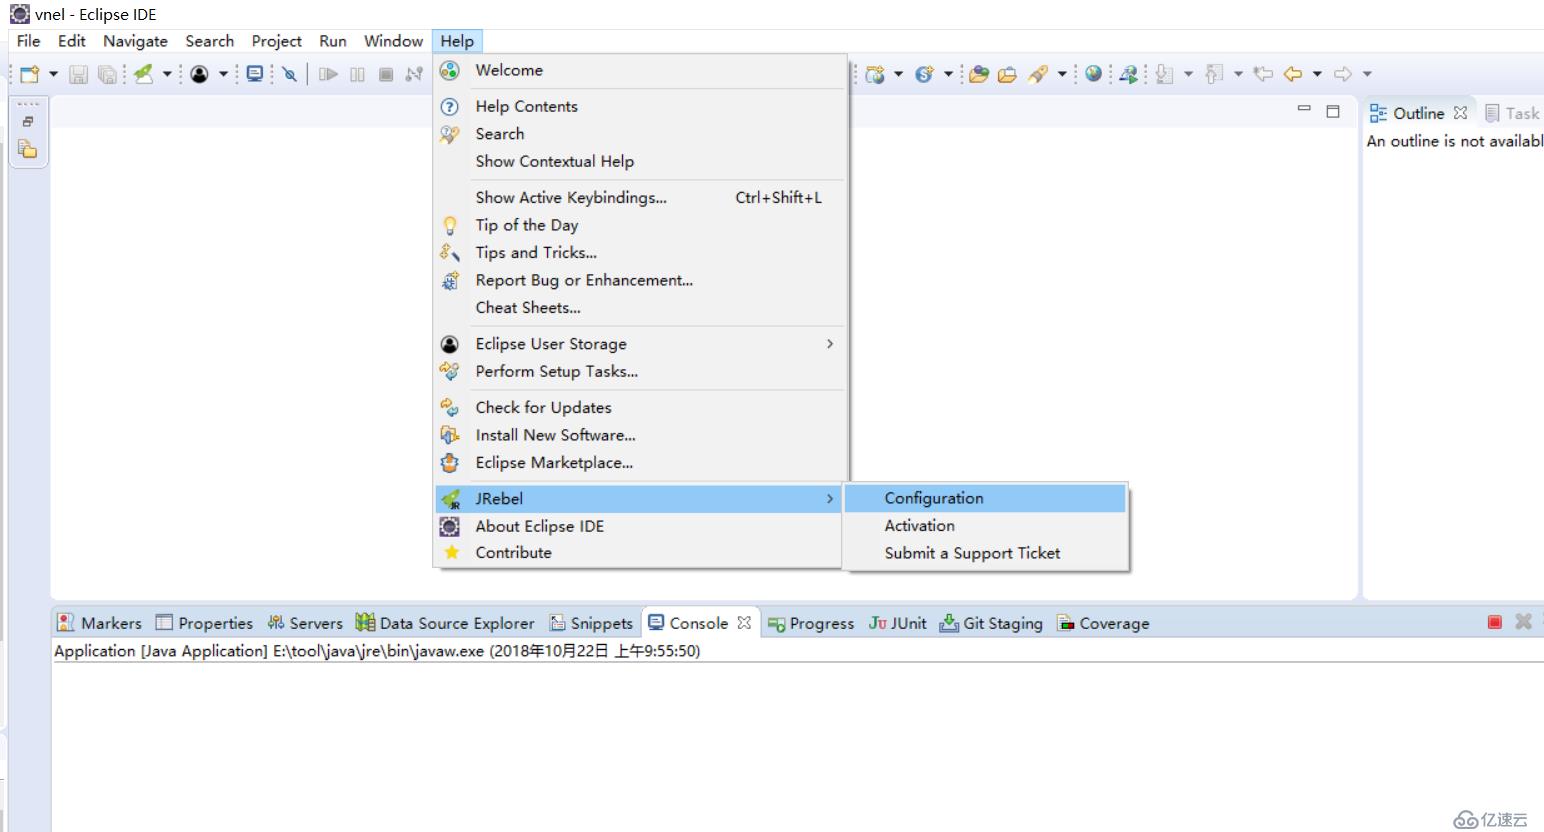Click the Open Console monitor toolbar icon
This screenshot has width=1544, height=832.
pos(255,74)
